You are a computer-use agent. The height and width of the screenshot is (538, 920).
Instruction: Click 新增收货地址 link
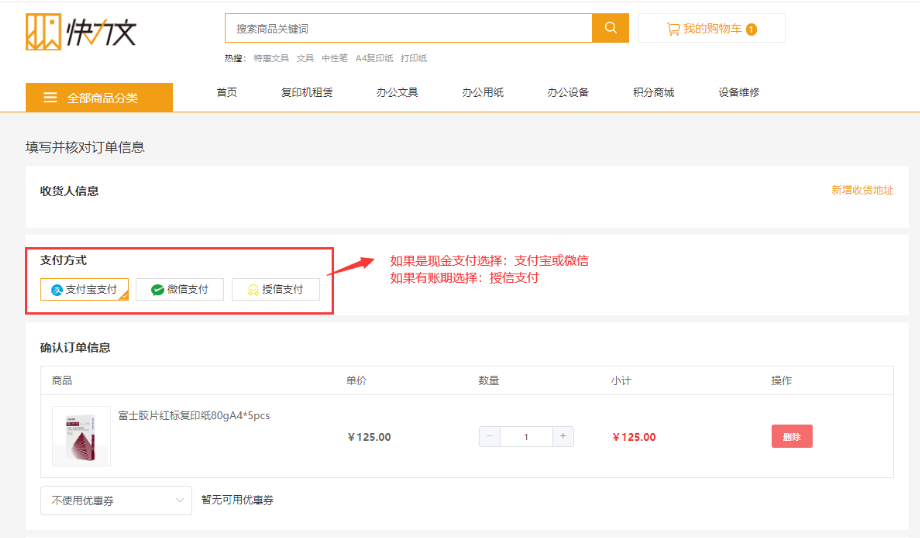[x=862, y=190]
